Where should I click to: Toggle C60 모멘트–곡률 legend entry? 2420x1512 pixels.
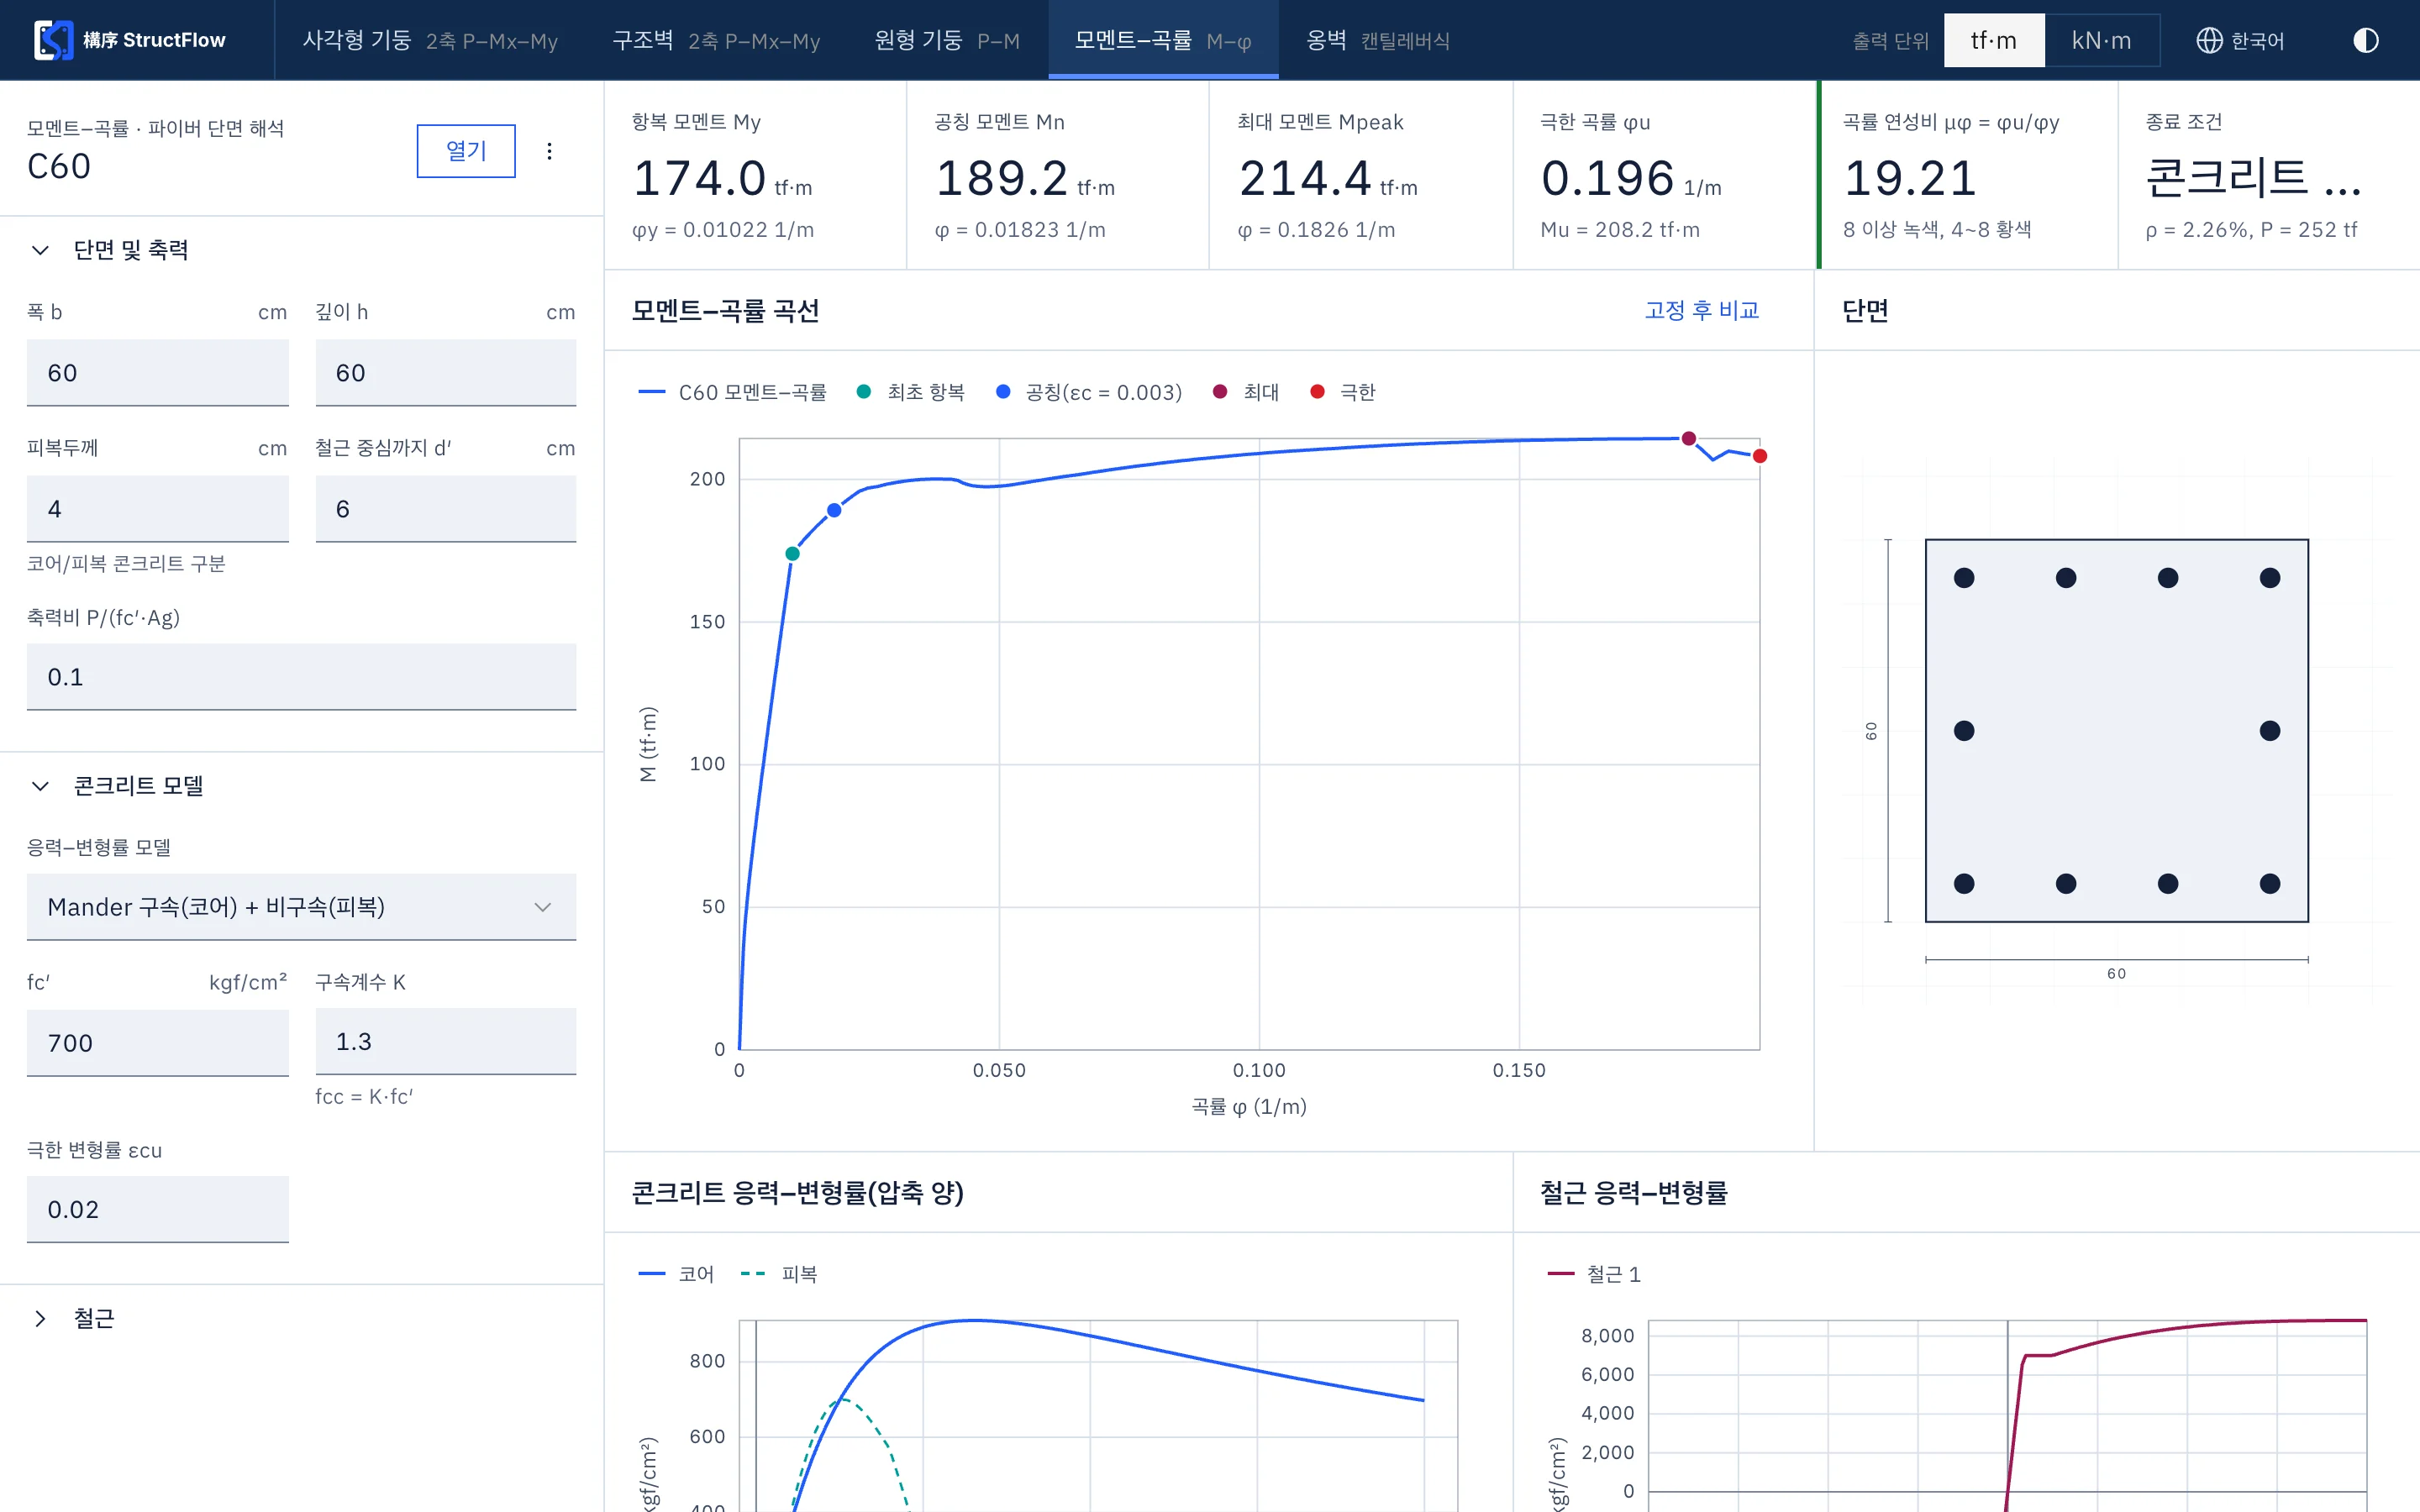[732, 392]
